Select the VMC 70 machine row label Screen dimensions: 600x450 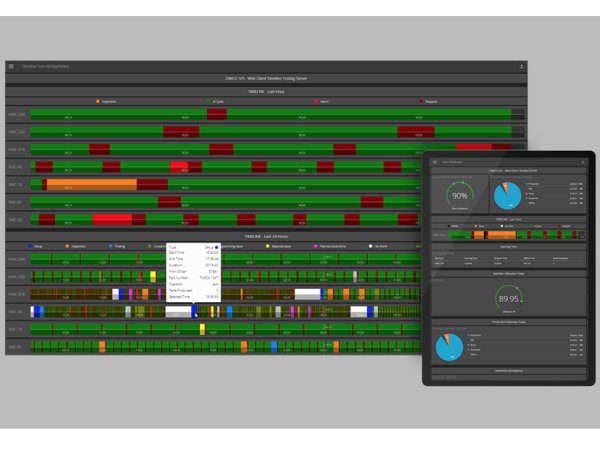click(15, 184)
